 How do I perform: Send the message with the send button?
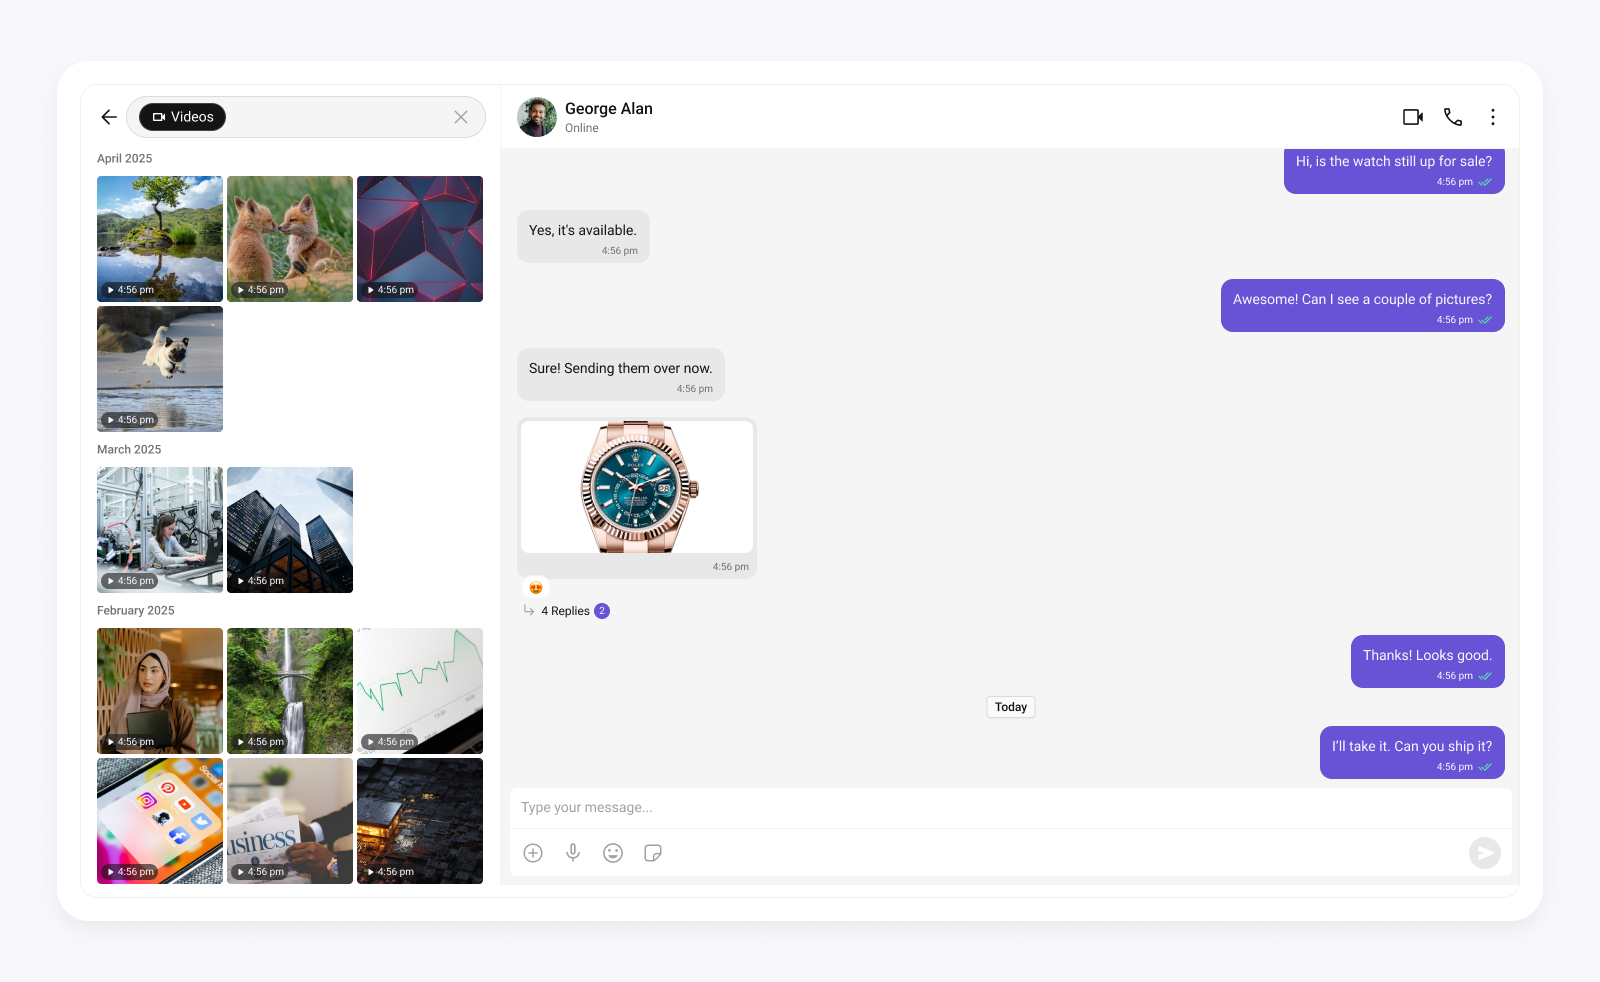(x=1485, y=853)
